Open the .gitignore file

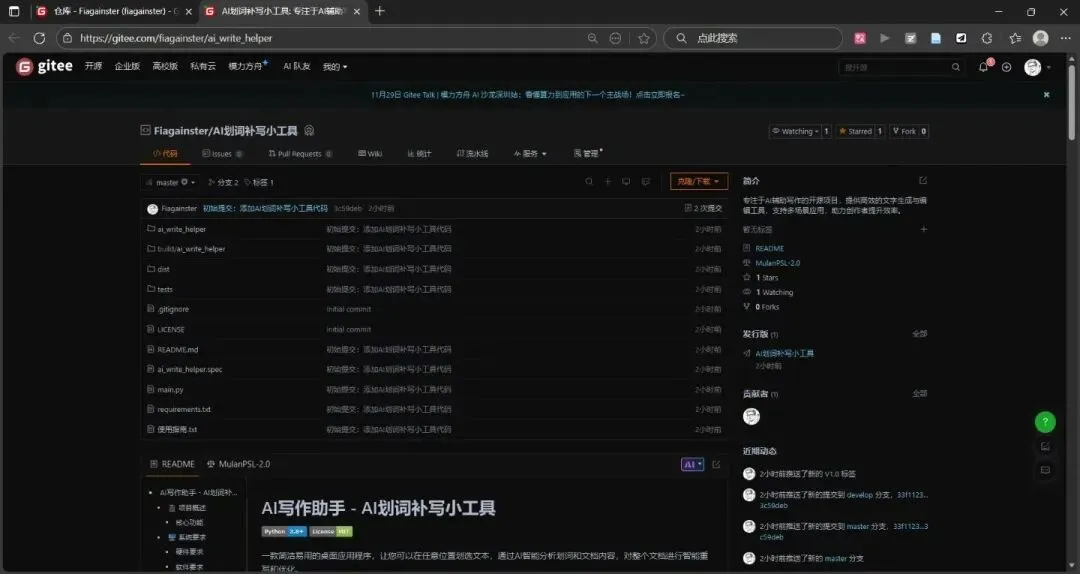point(173,309)
